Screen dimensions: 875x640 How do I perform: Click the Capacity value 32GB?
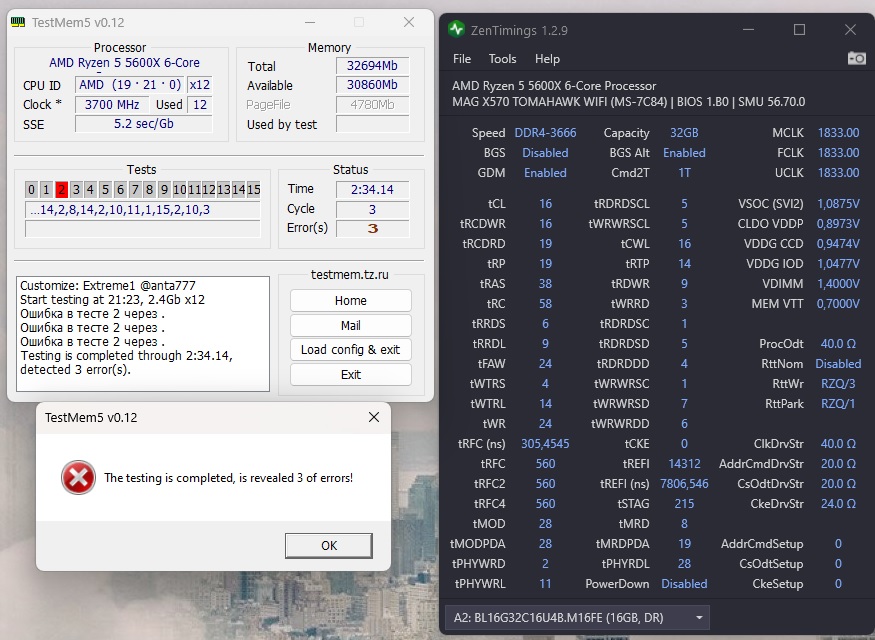point(684,133)
